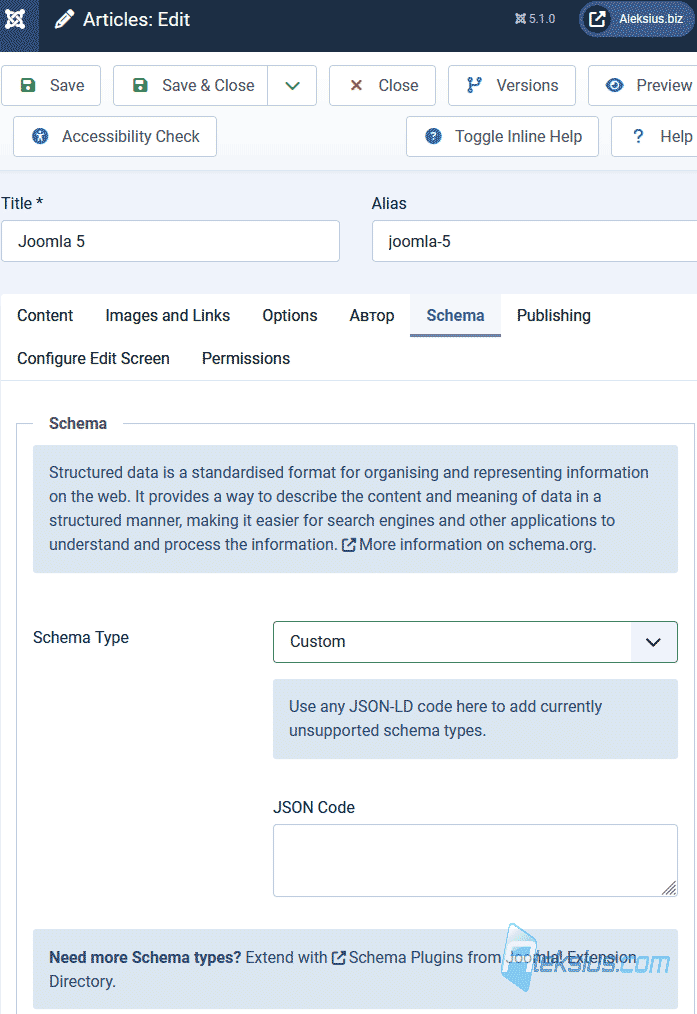
Task: Open the Options tab
Action: point(290,316)
